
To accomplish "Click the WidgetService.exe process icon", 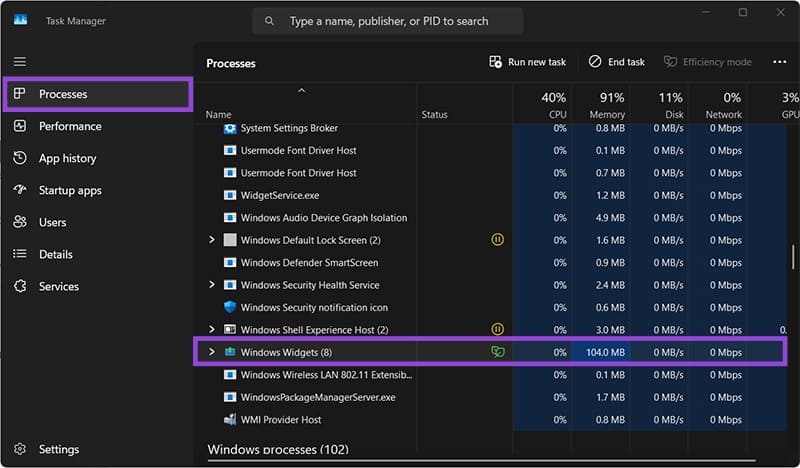I will coord(230,195).
